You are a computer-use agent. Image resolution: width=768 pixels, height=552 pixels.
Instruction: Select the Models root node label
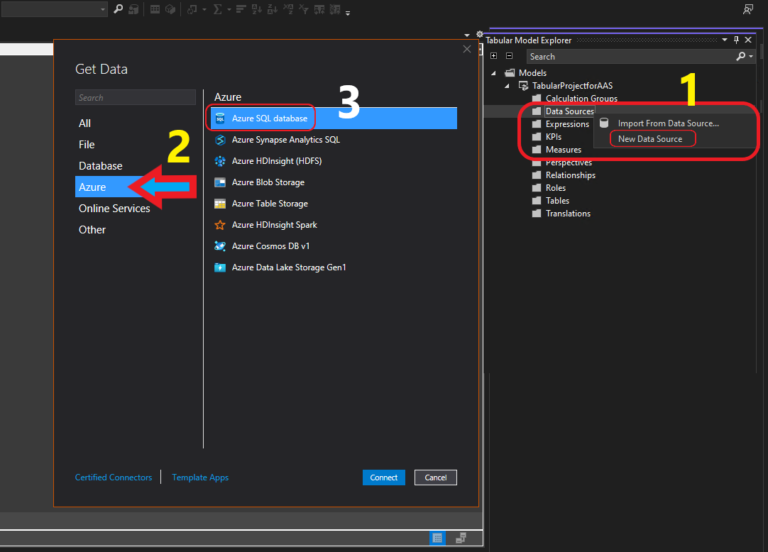tap(532, 73)
